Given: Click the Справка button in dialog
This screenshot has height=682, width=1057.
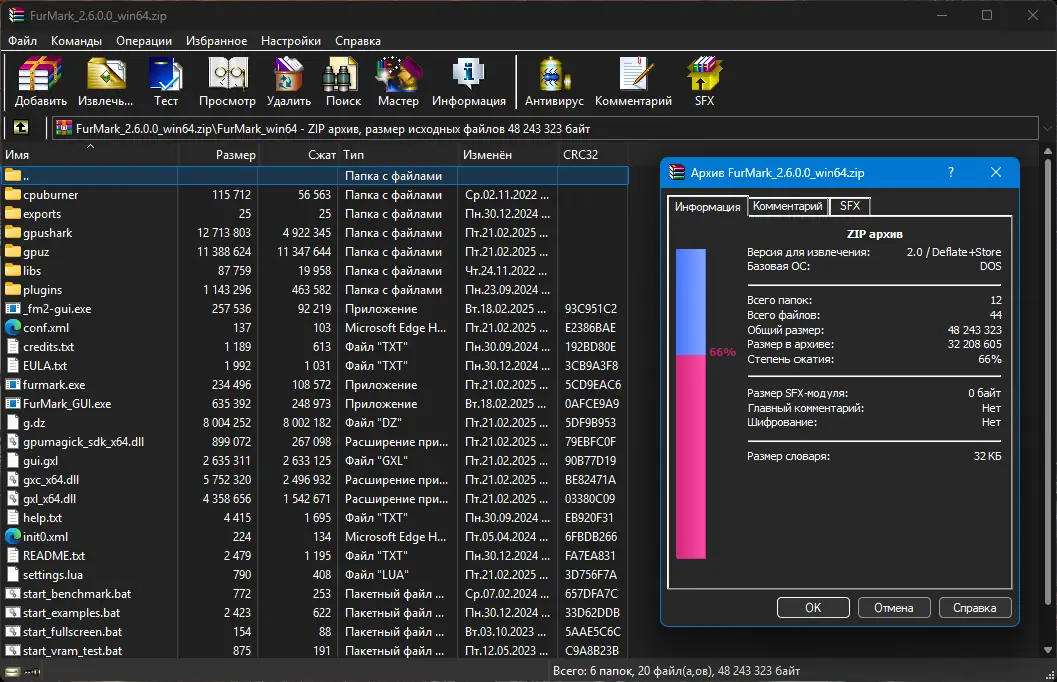Looking at the screenshot, I should (x=976, y=607).
